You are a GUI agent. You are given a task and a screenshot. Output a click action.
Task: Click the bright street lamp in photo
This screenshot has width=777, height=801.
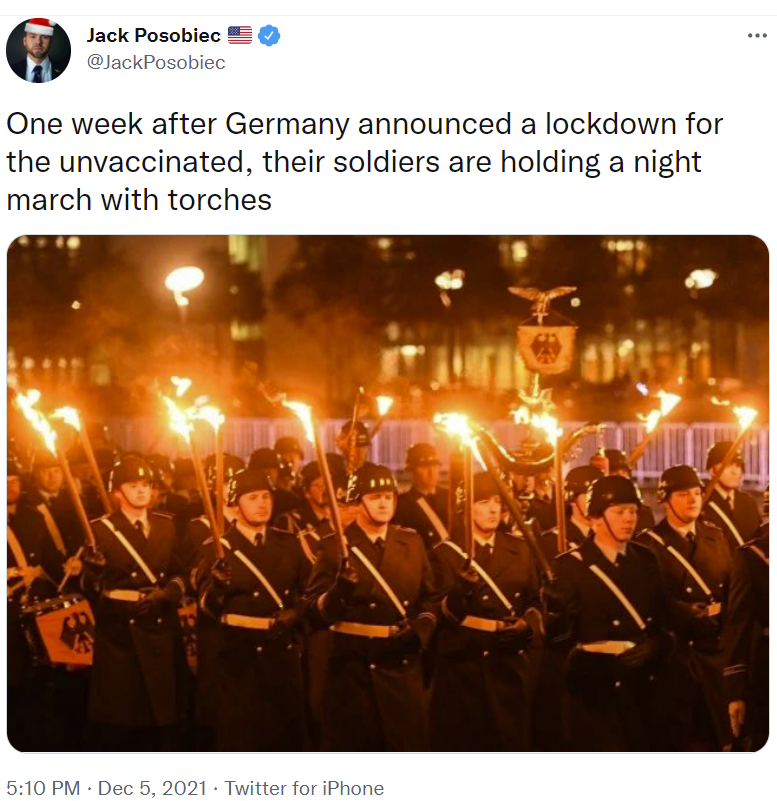pyautogui.click(x=184, y=282)
